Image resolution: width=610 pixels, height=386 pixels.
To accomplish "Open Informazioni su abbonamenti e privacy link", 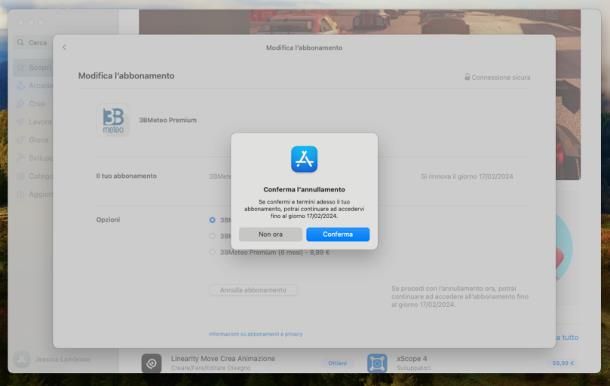I will coord(256,334).
